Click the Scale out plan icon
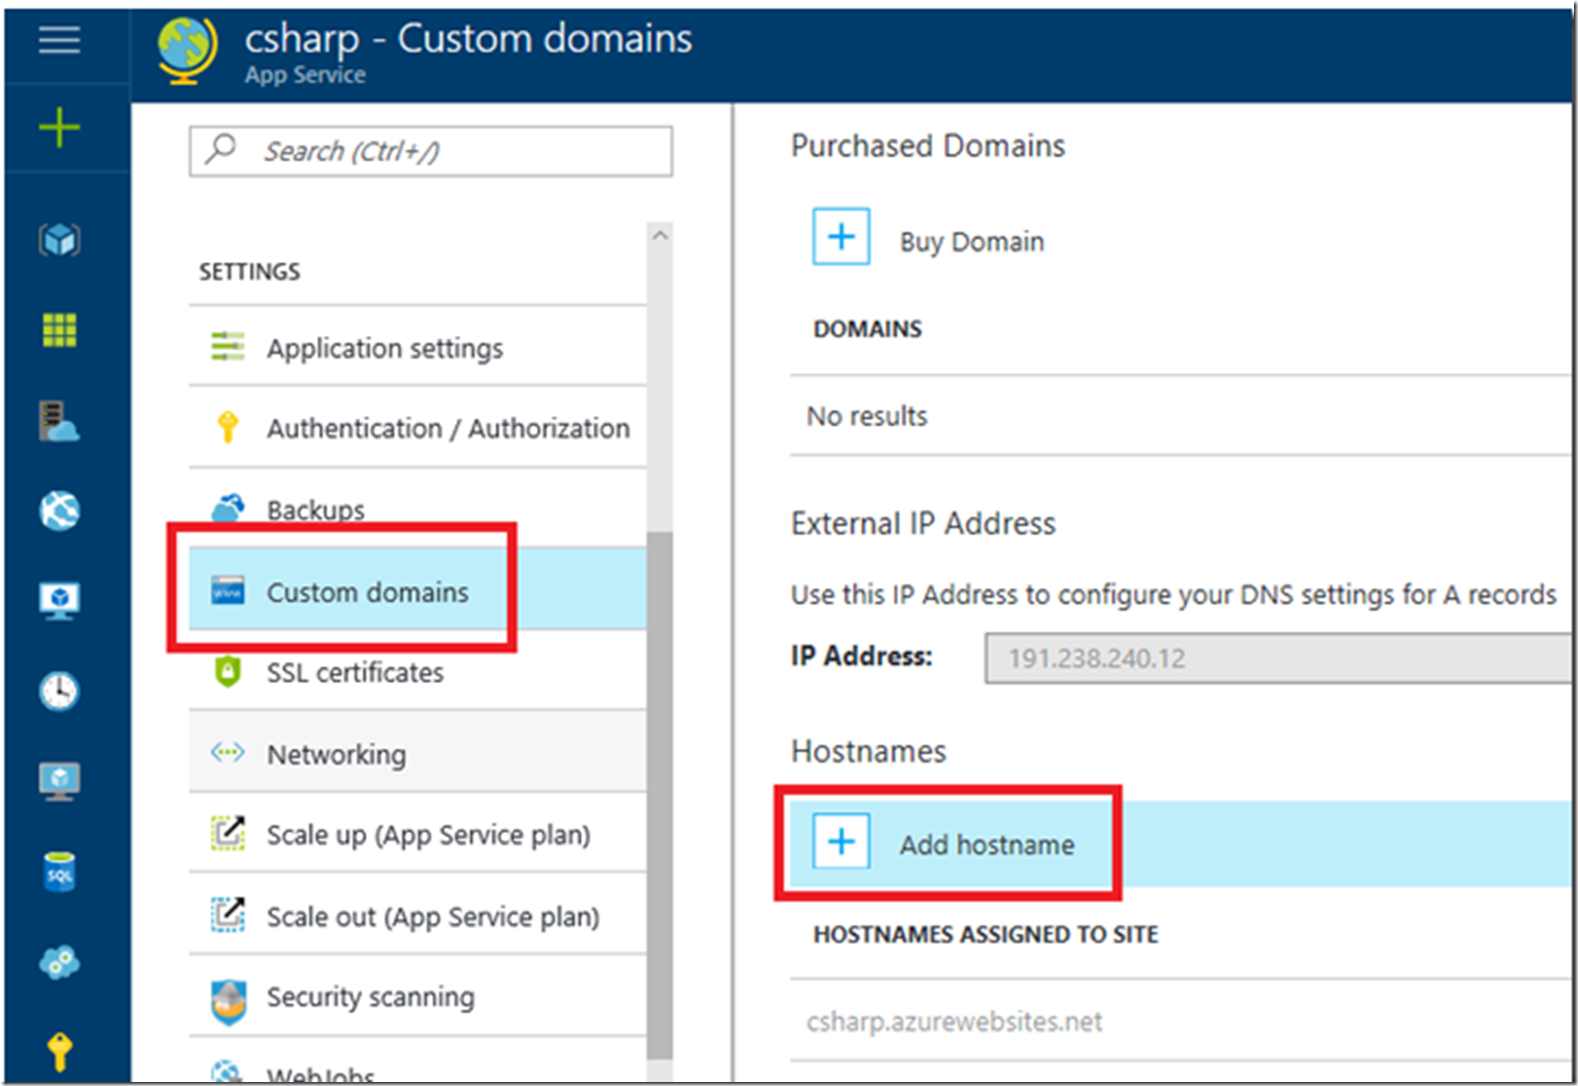 pyautogui.click(x=228, y=914)
